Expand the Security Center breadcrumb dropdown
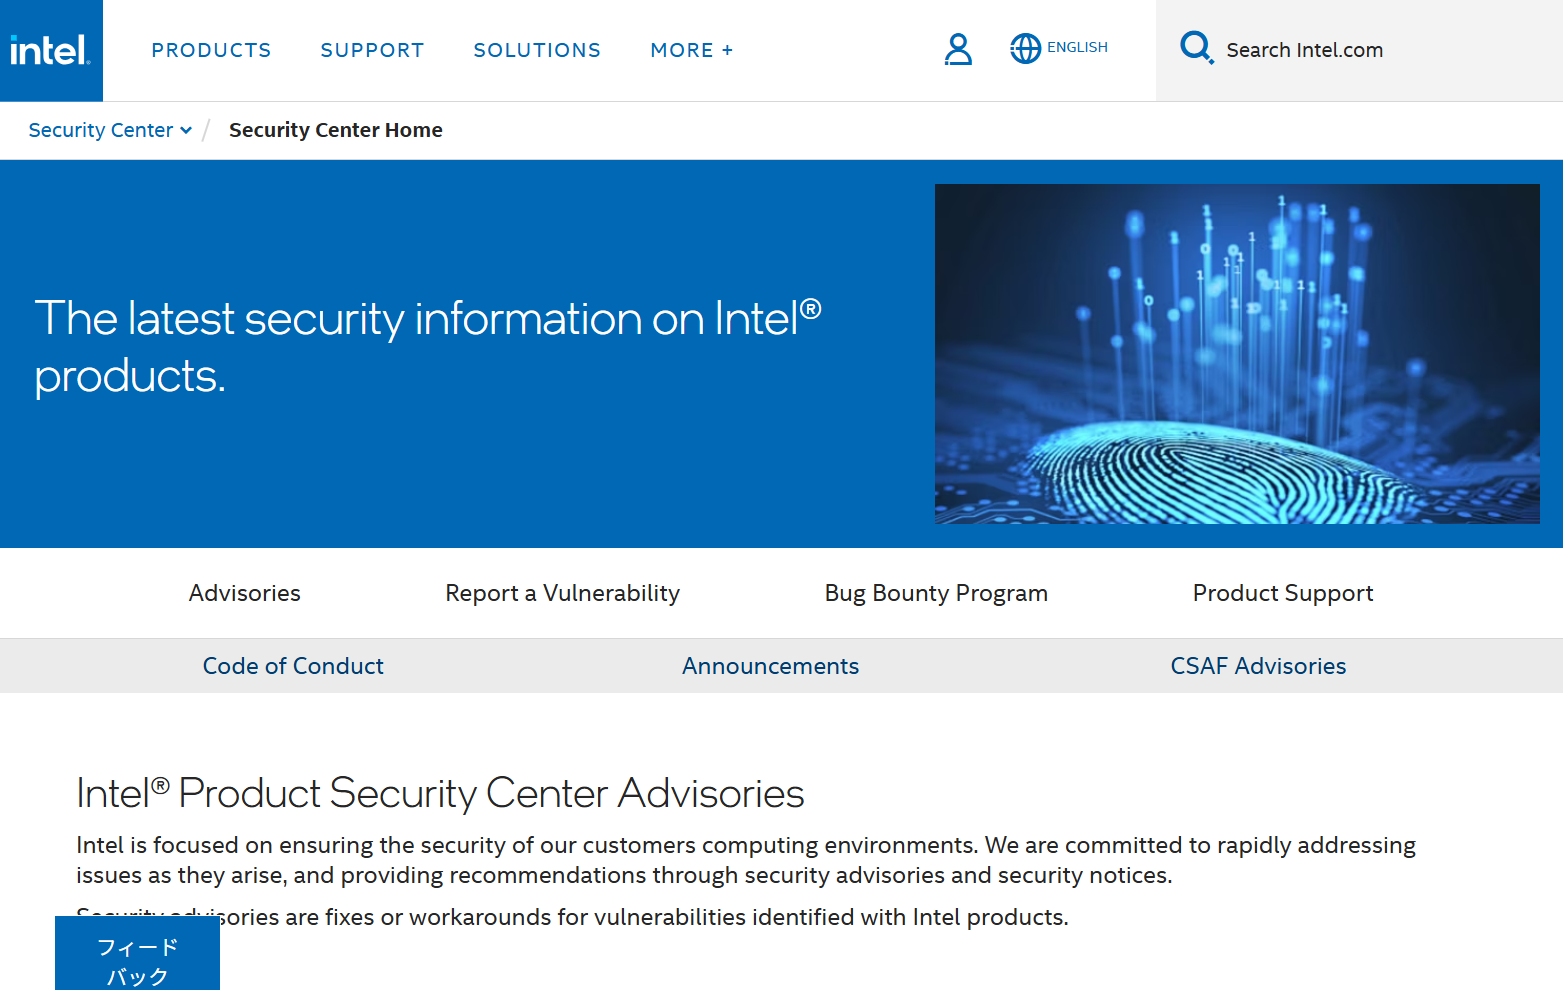The height and width of the screenshot is (990, 1563). pos(110,130)
